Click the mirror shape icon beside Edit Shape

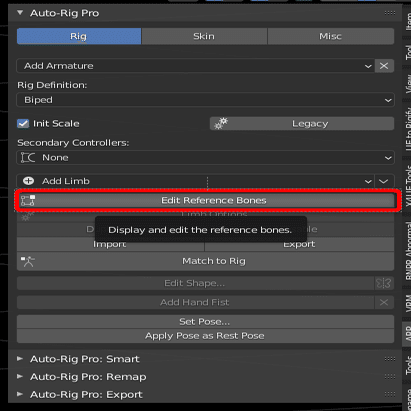click(x=384, y=283)
